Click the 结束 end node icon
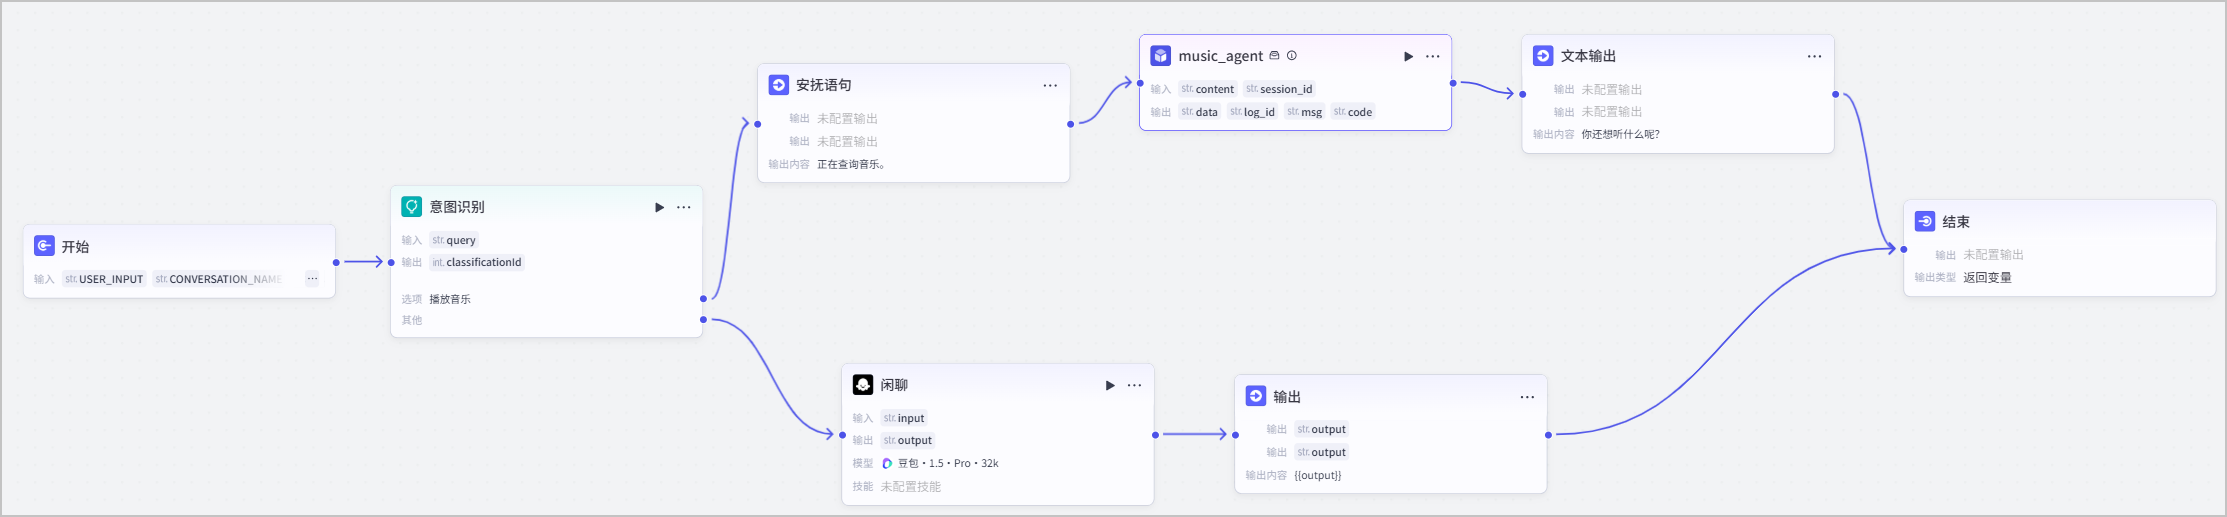The height and width of the screenshot is (517, 2227). tap(1925, 222)
